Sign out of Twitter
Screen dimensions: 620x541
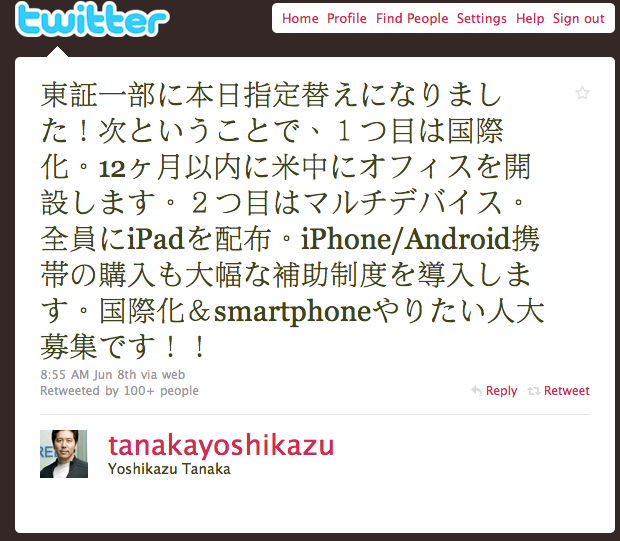tap(579, 19)
